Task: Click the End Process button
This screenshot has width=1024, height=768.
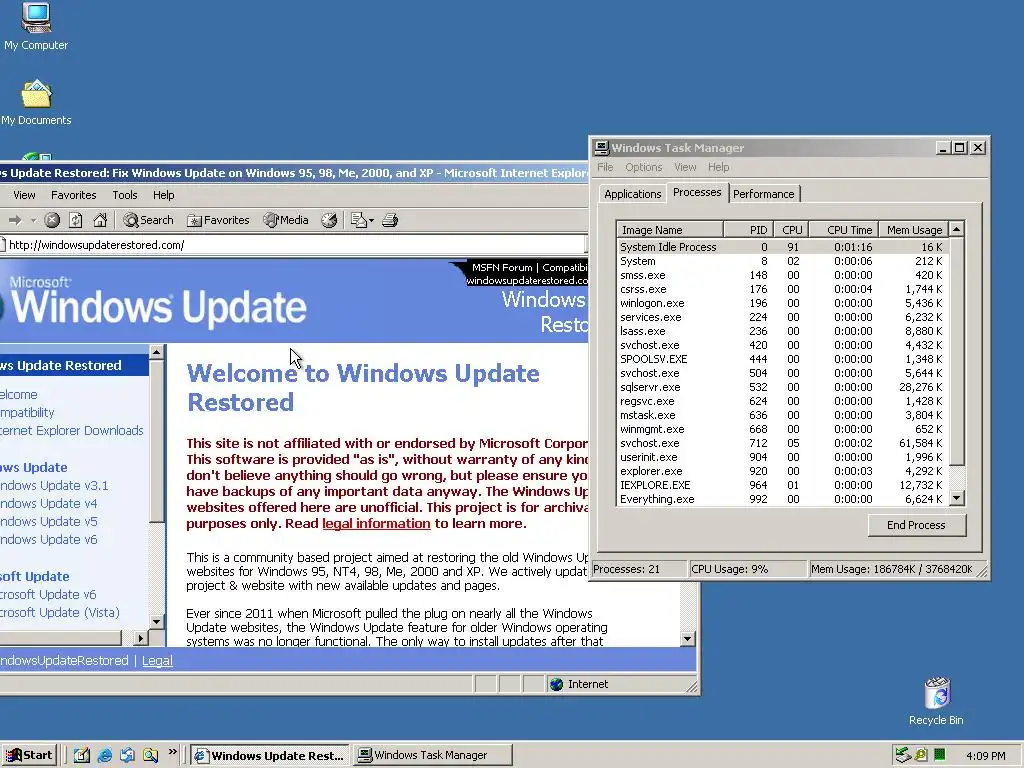Action: (916, 525)
